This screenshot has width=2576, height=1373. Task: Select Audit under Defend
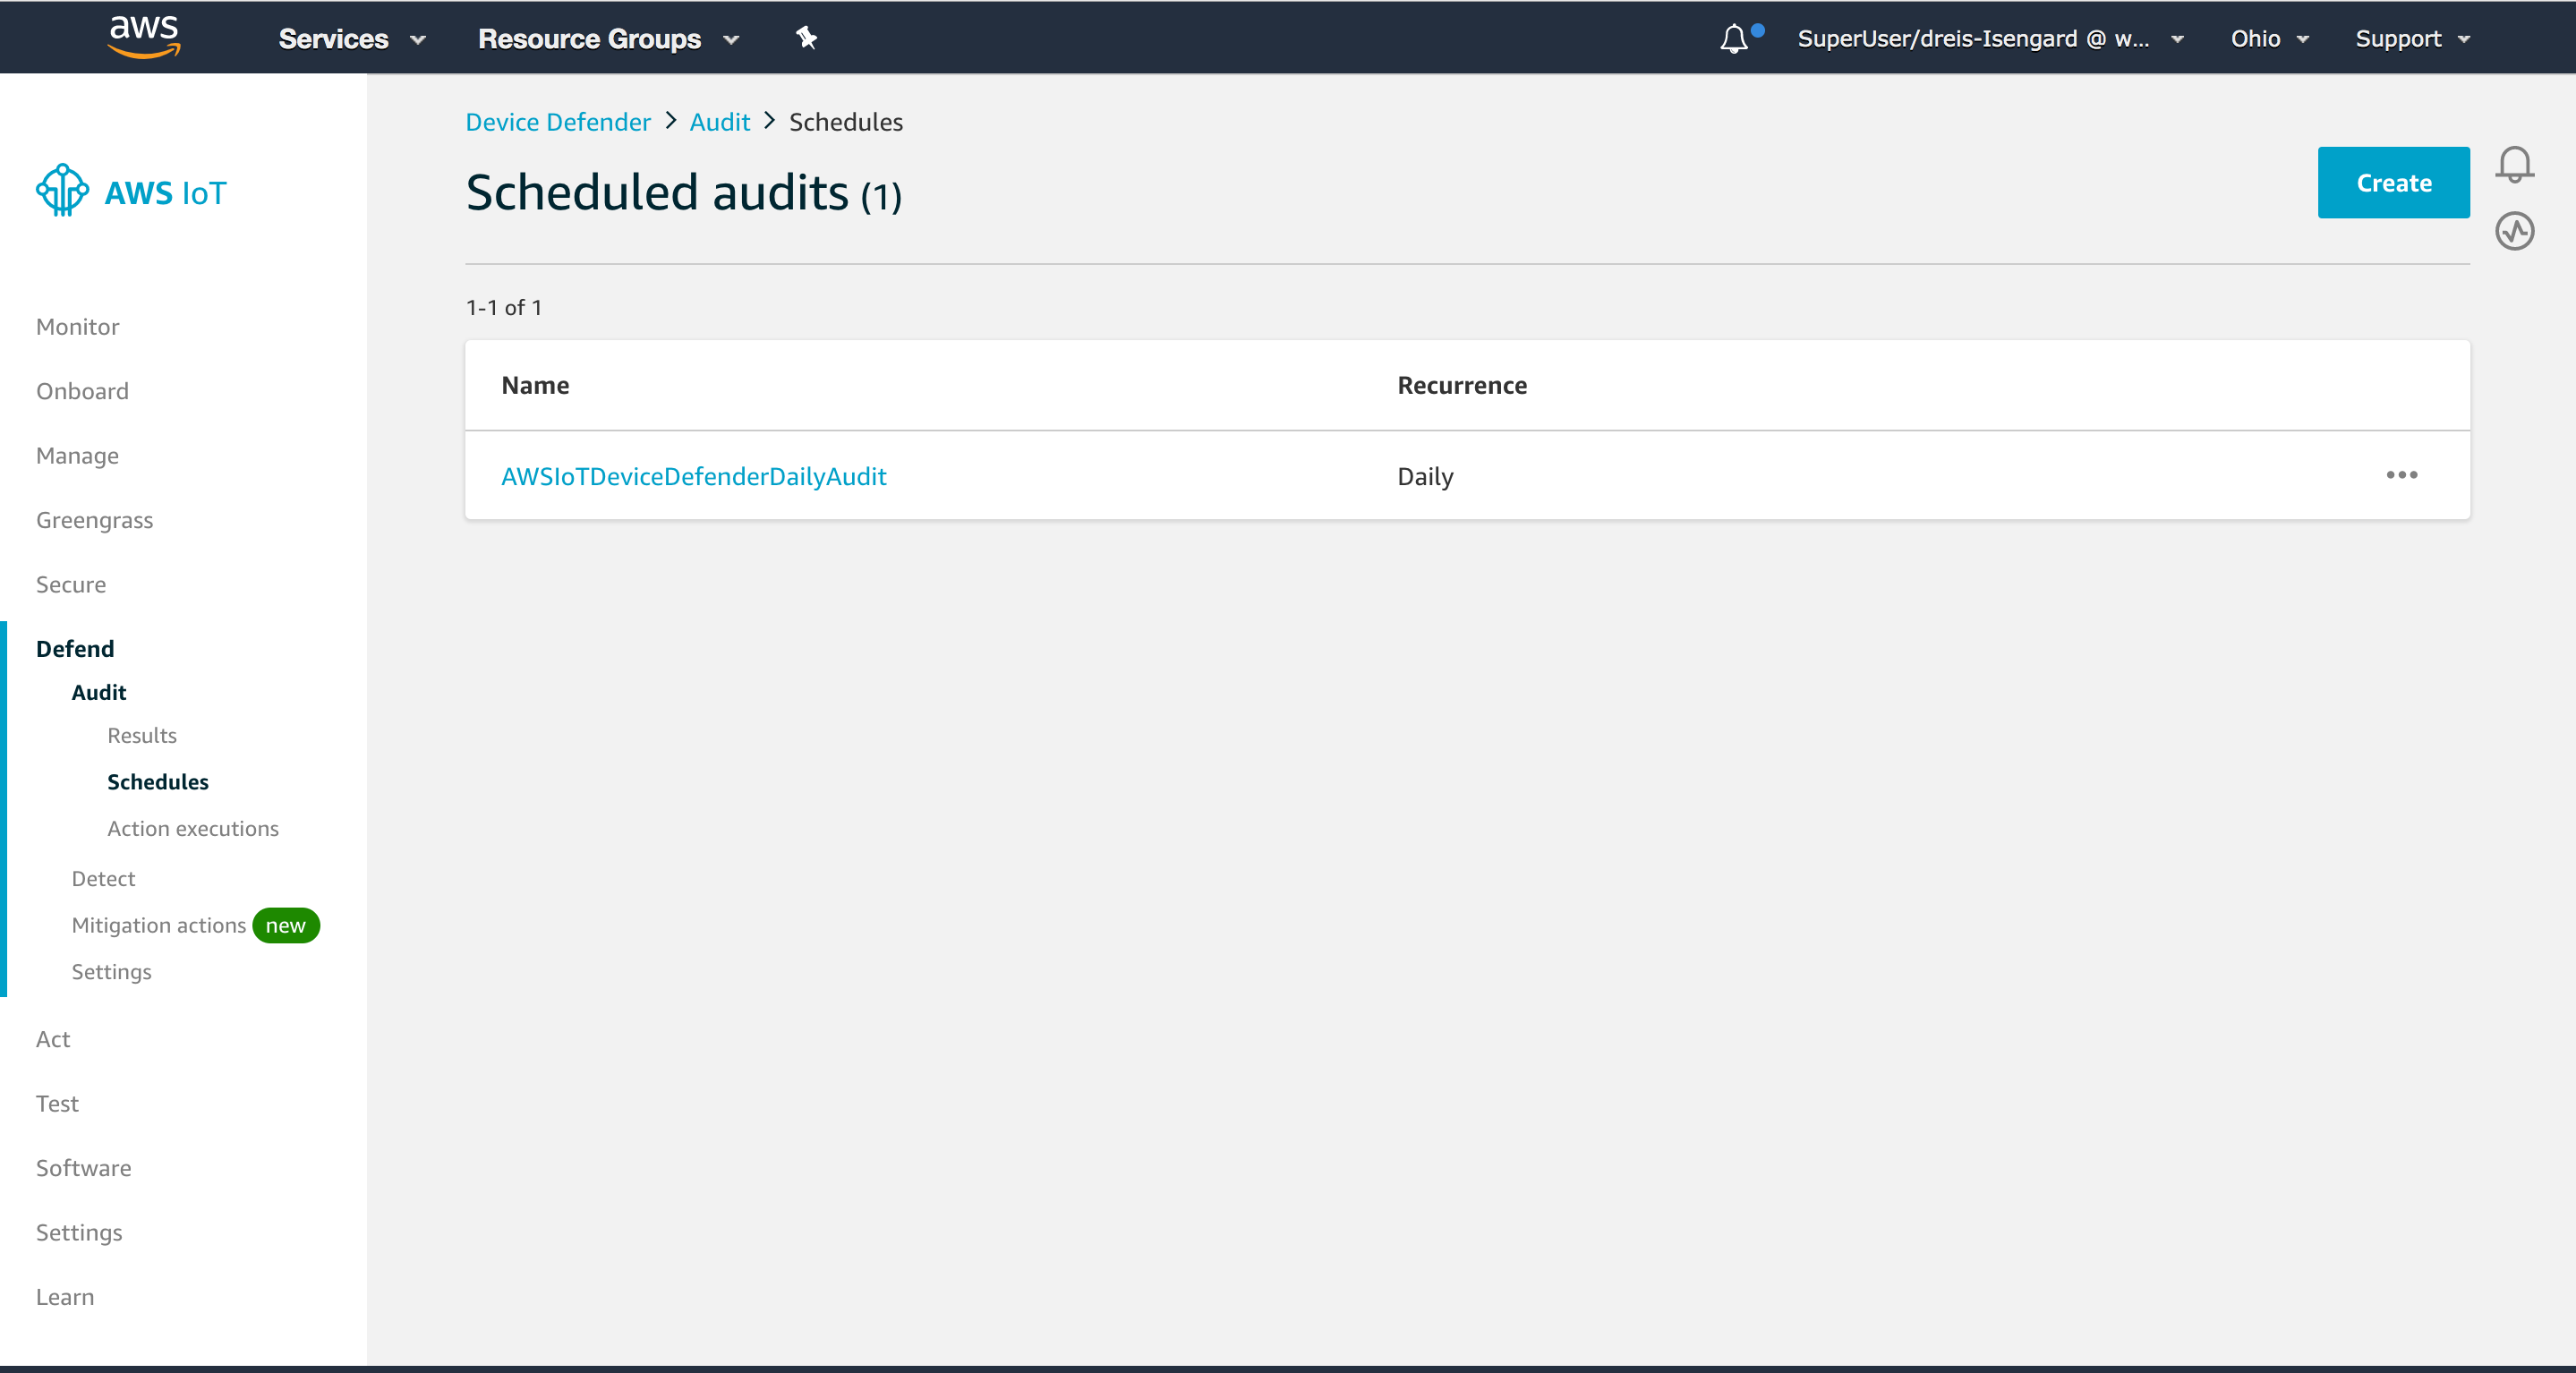click(99, 692)
